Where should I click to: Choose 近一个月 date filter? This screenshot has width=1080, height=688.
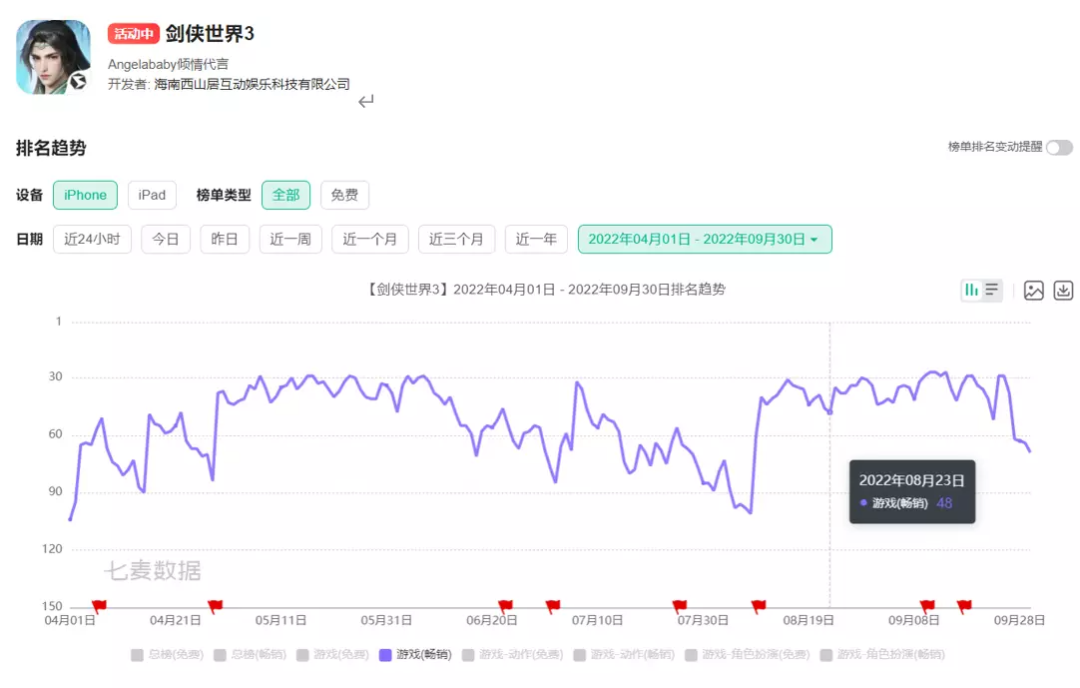370,239
